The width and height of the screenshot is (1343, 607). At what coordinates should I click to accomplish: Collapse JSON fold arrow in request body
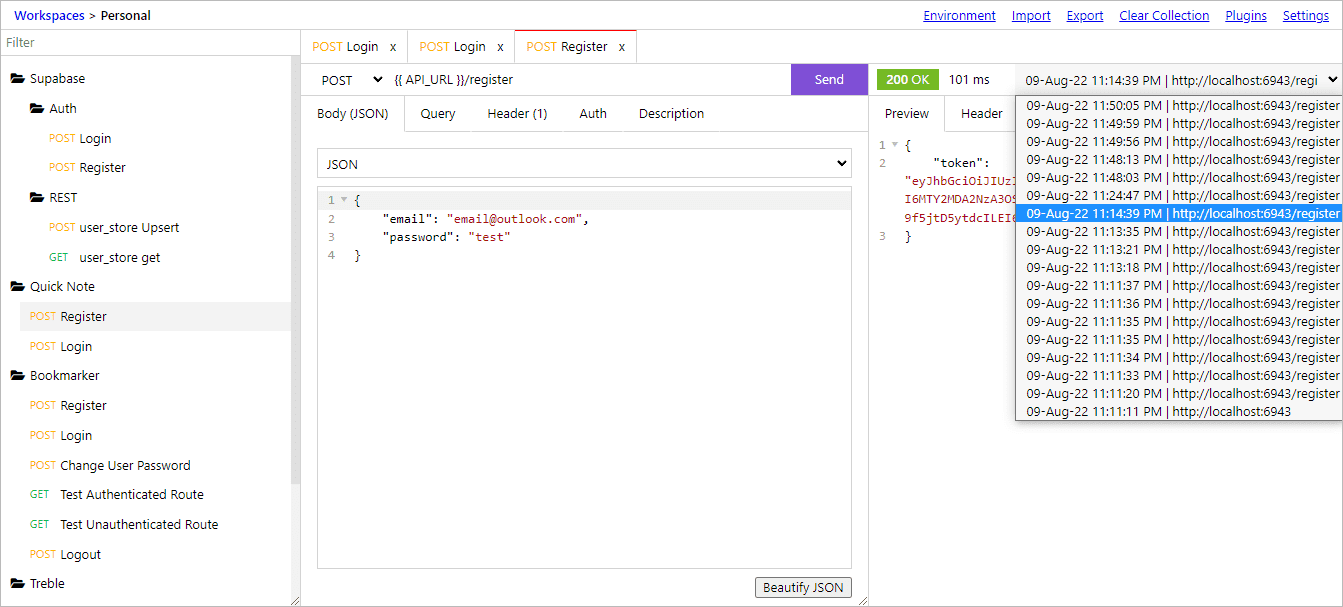pyautogui.click(x=343, y=200)
